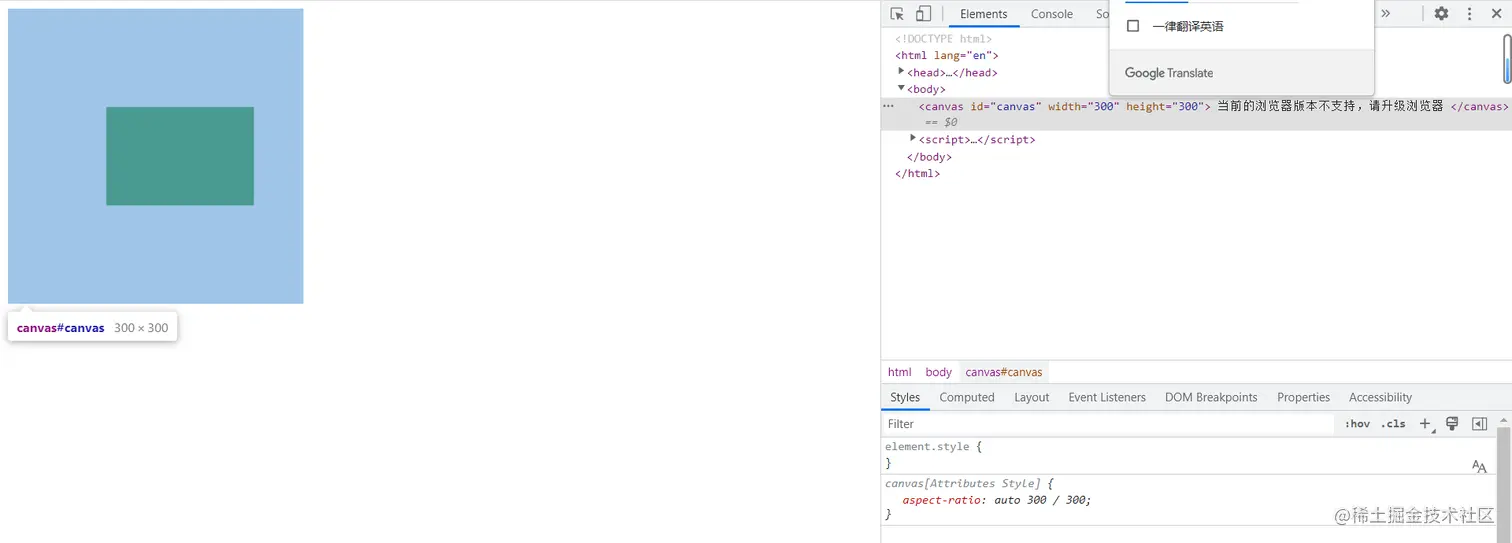This screenshot has width=1512, height=543.
Task: Click the 300 × 300 tooltip dimensions
Action: (141, 328)
